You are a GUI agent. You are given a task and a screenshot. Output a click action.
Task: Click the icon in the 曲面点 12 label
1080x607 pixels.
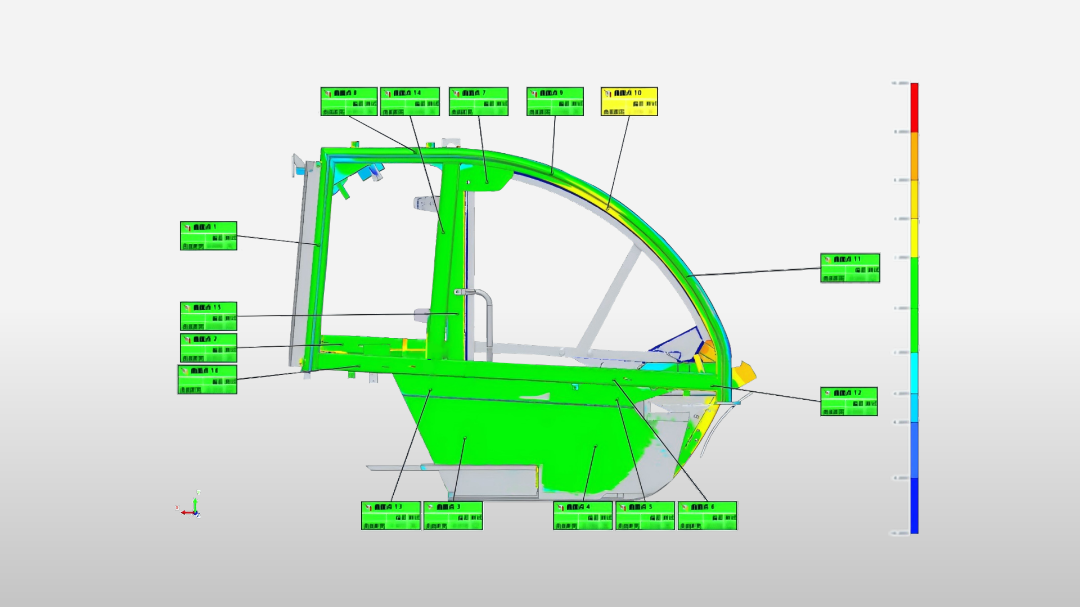point(827,393)
